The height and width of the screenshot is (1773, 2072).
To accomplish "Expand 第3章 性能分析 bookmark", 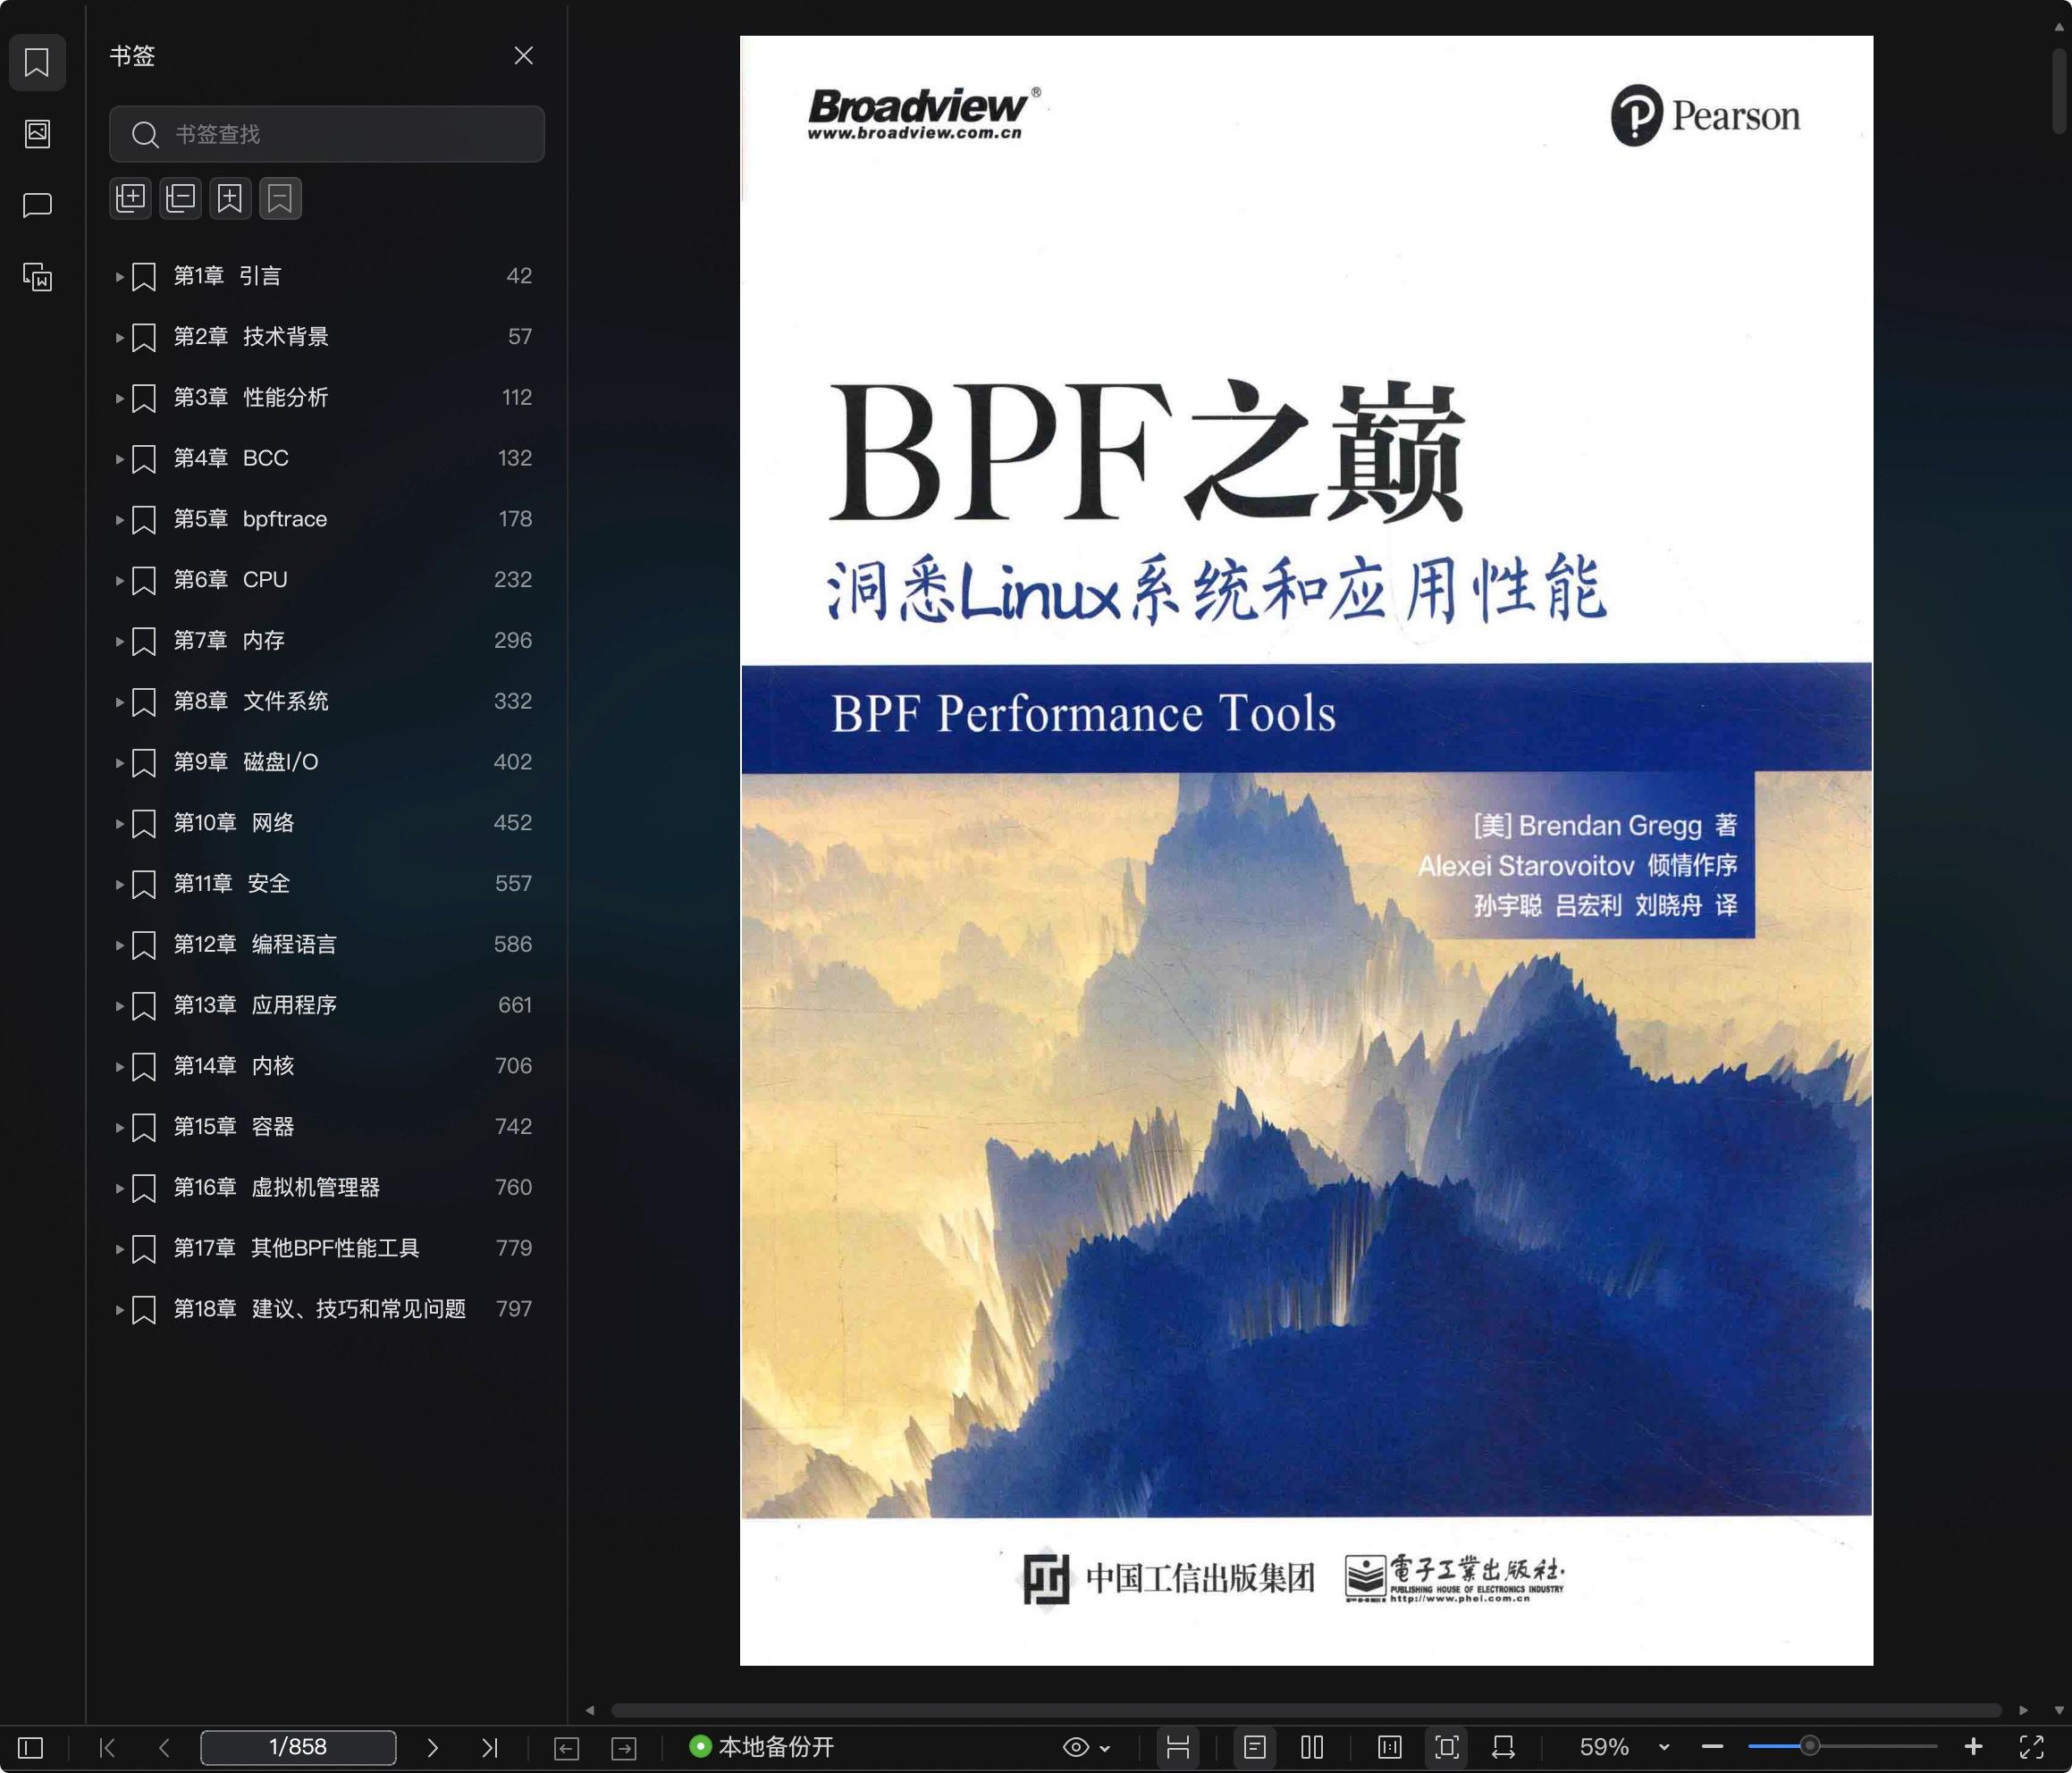I will click(x=119, y=398).
